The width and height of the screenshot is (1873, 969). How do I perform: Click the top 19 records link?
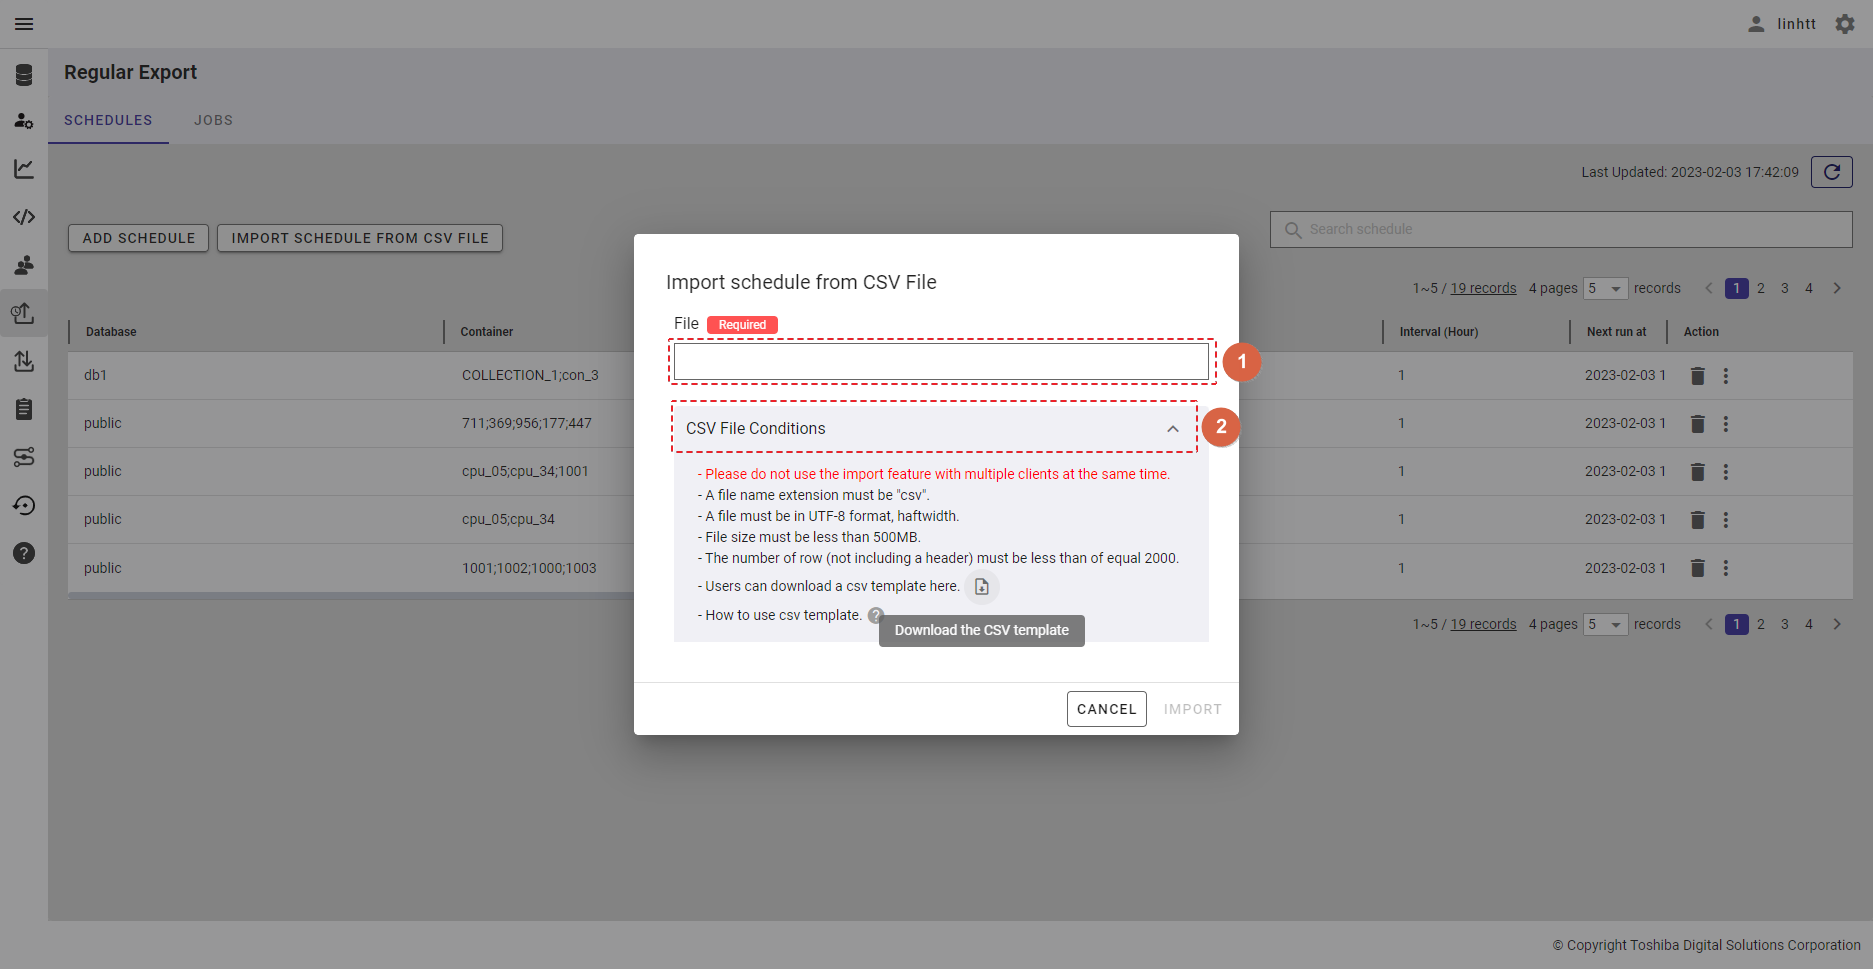coord(1484,288)
